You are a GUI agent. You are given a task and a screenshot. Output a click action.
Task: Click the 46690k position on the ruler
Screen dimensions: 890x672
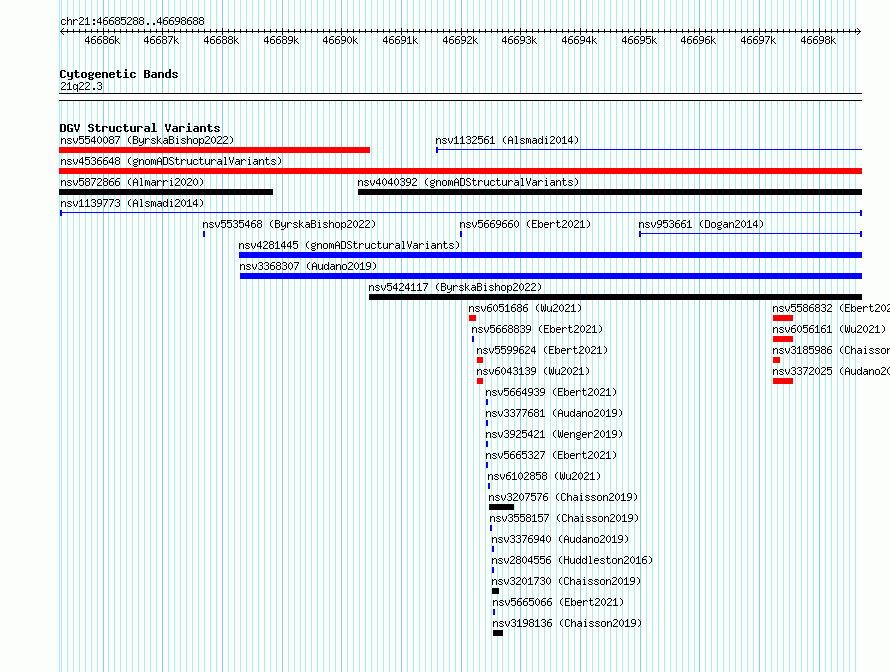(x=340, y=40)
